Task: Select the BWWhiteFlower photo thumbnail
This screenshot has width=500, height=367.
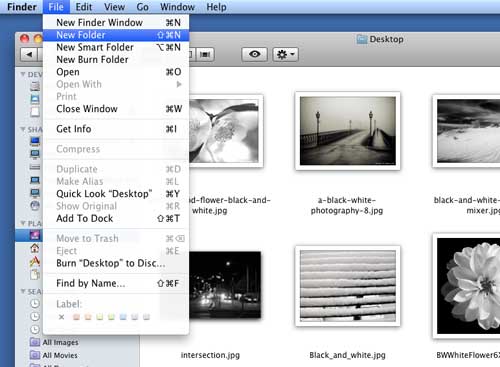Action: point(467,286)
